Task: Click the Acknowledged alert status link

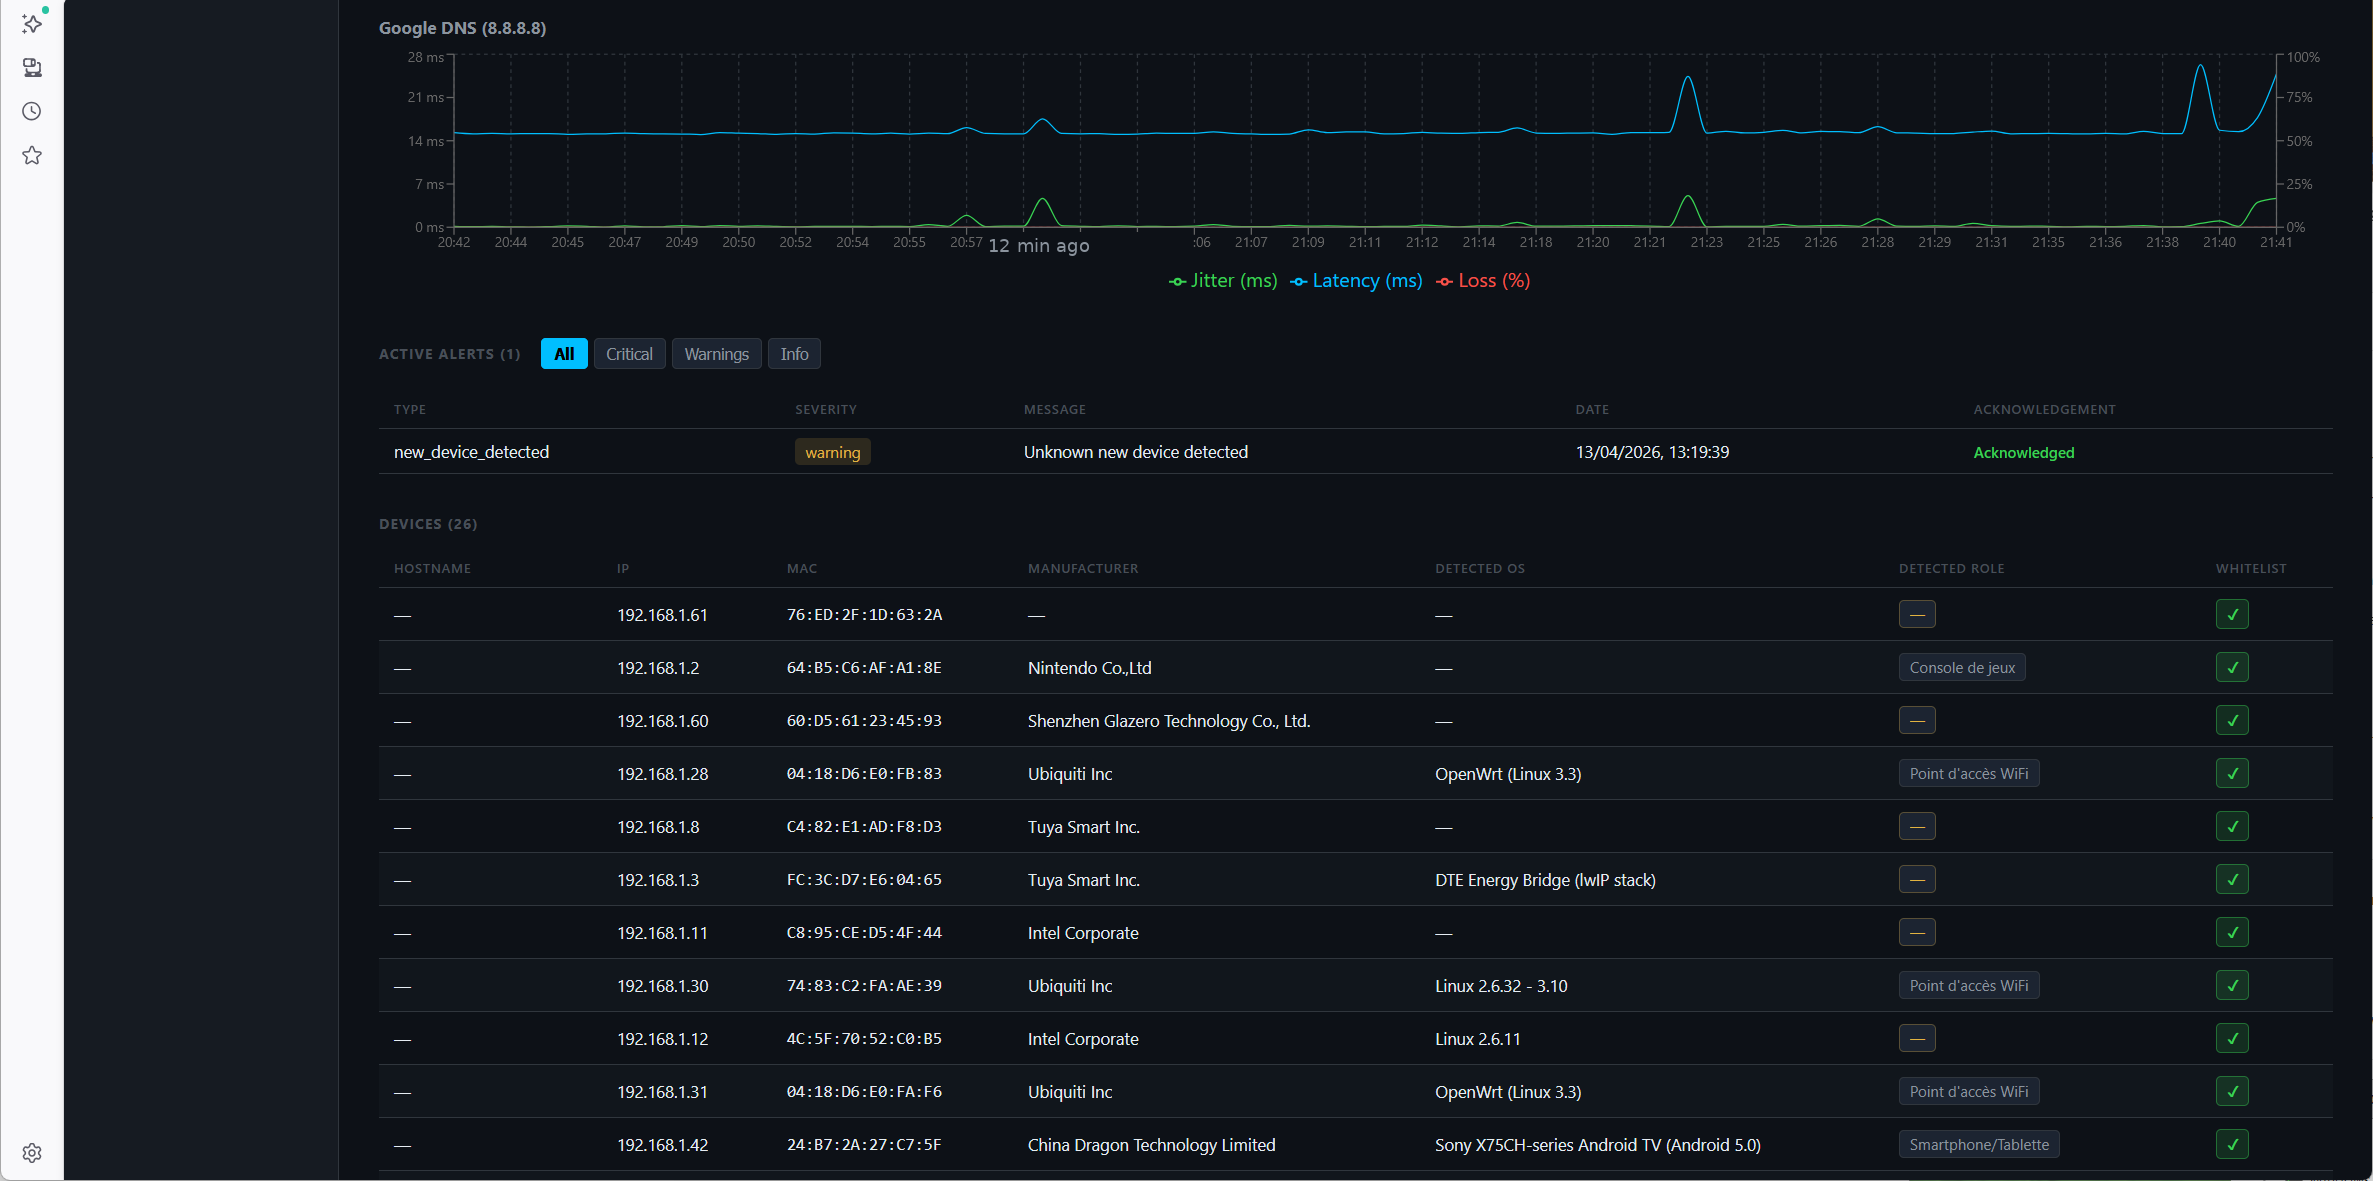Action: [2023, 453]
